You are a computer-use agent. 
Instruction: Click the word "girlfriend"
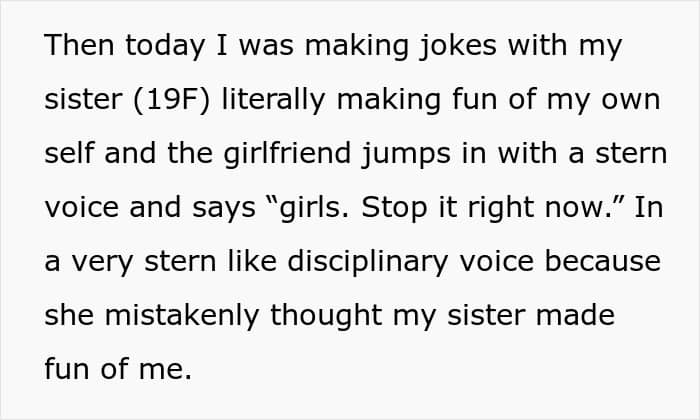[287, 154]
